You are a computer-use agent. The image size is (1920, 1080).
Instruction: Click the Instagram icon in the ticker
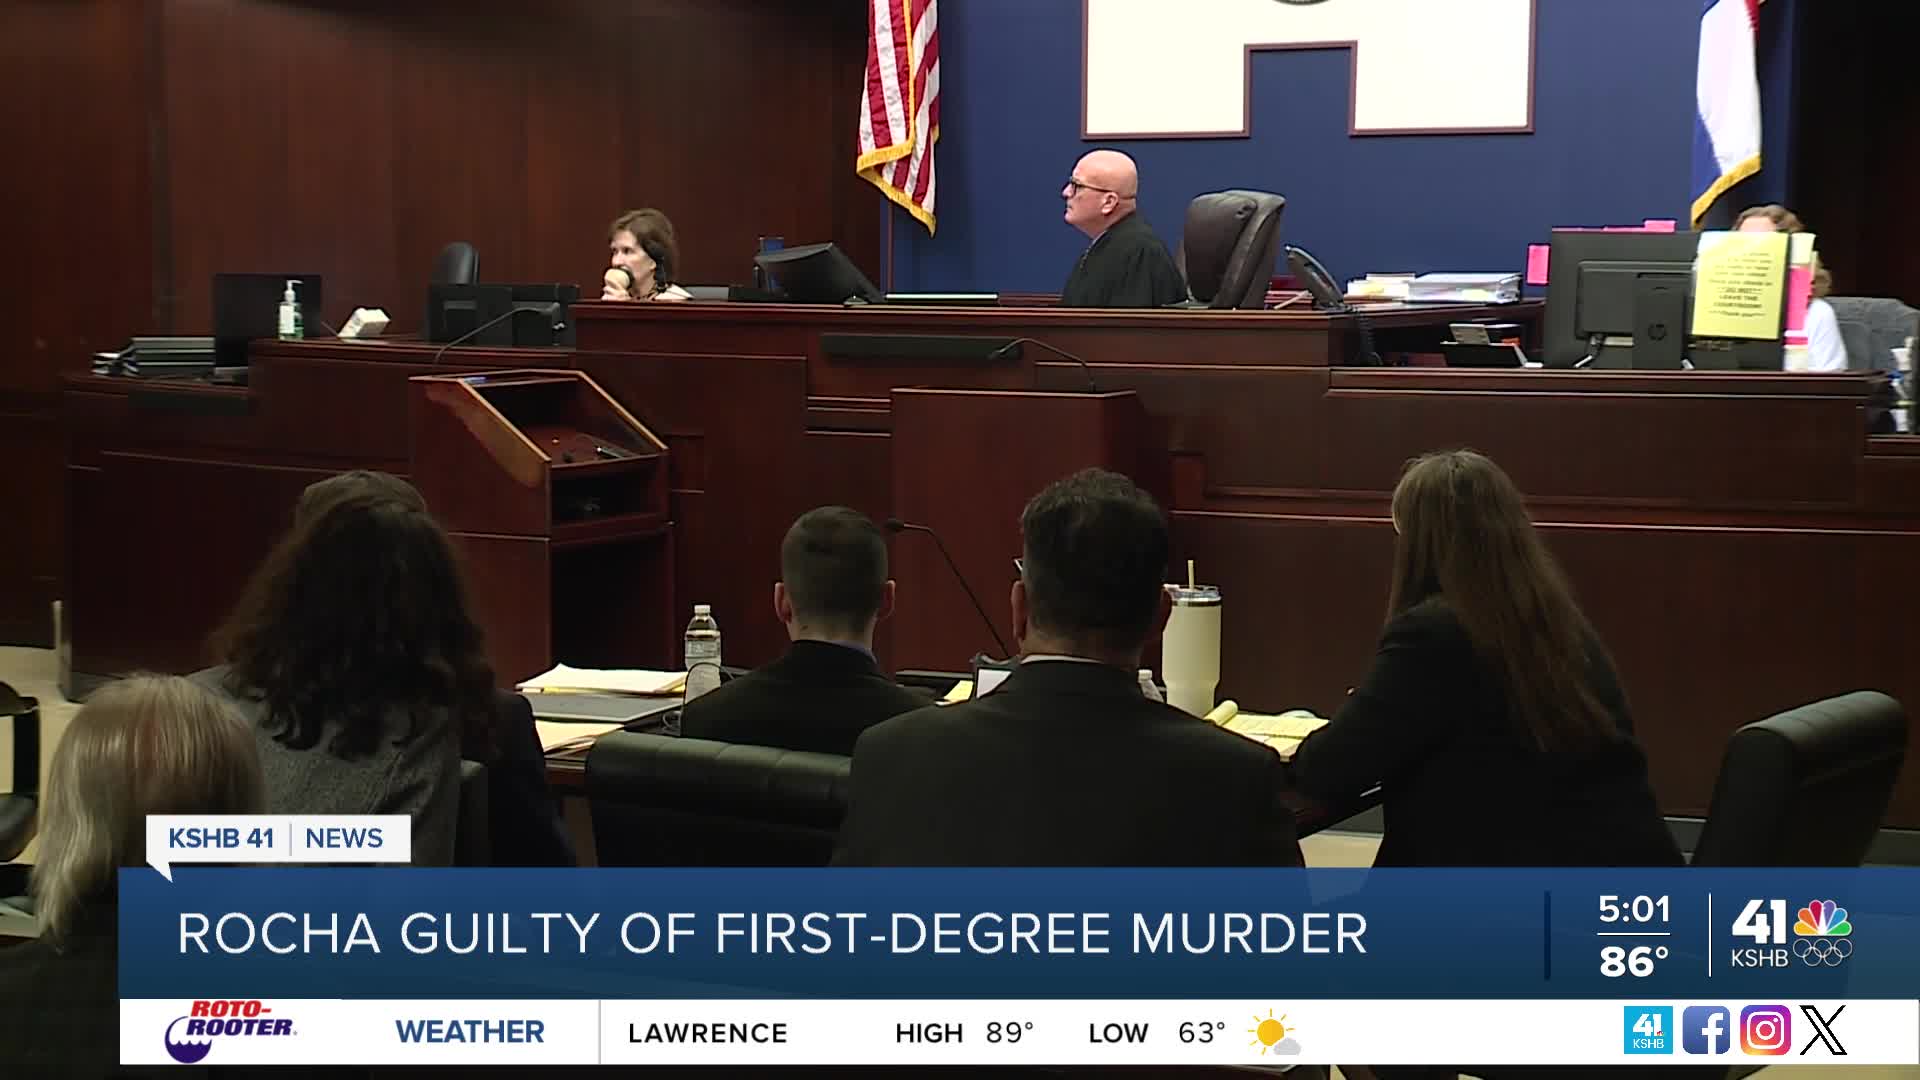click(1765, 1030)
